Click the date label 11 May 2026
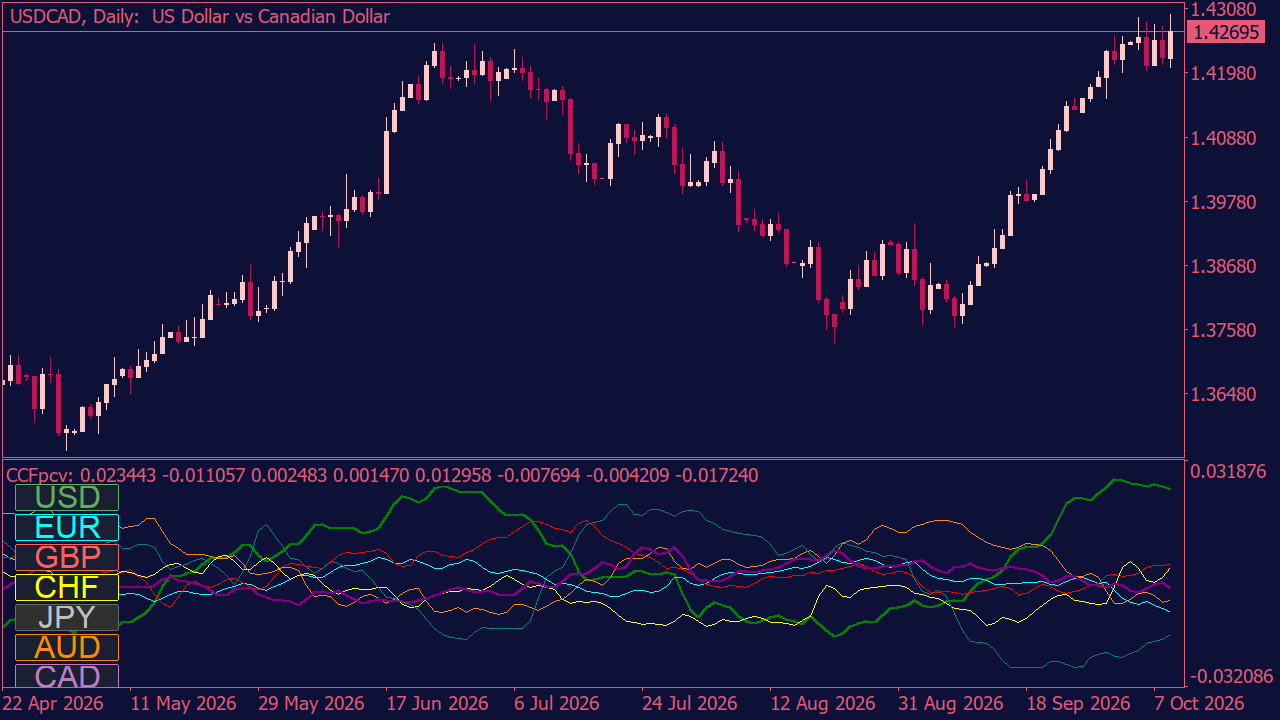 [183, 704]
